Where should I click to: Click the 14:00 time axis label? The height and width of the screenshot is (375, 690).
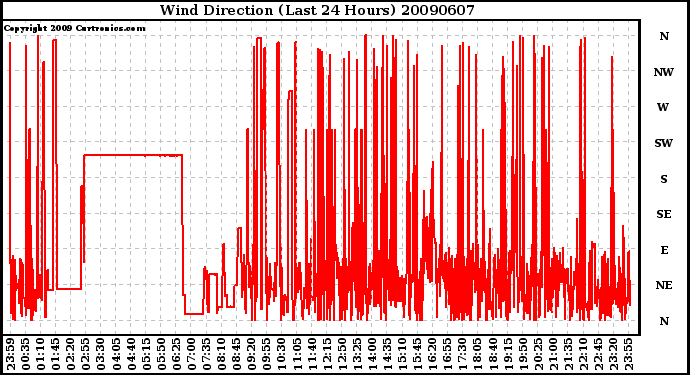[372, 354]
